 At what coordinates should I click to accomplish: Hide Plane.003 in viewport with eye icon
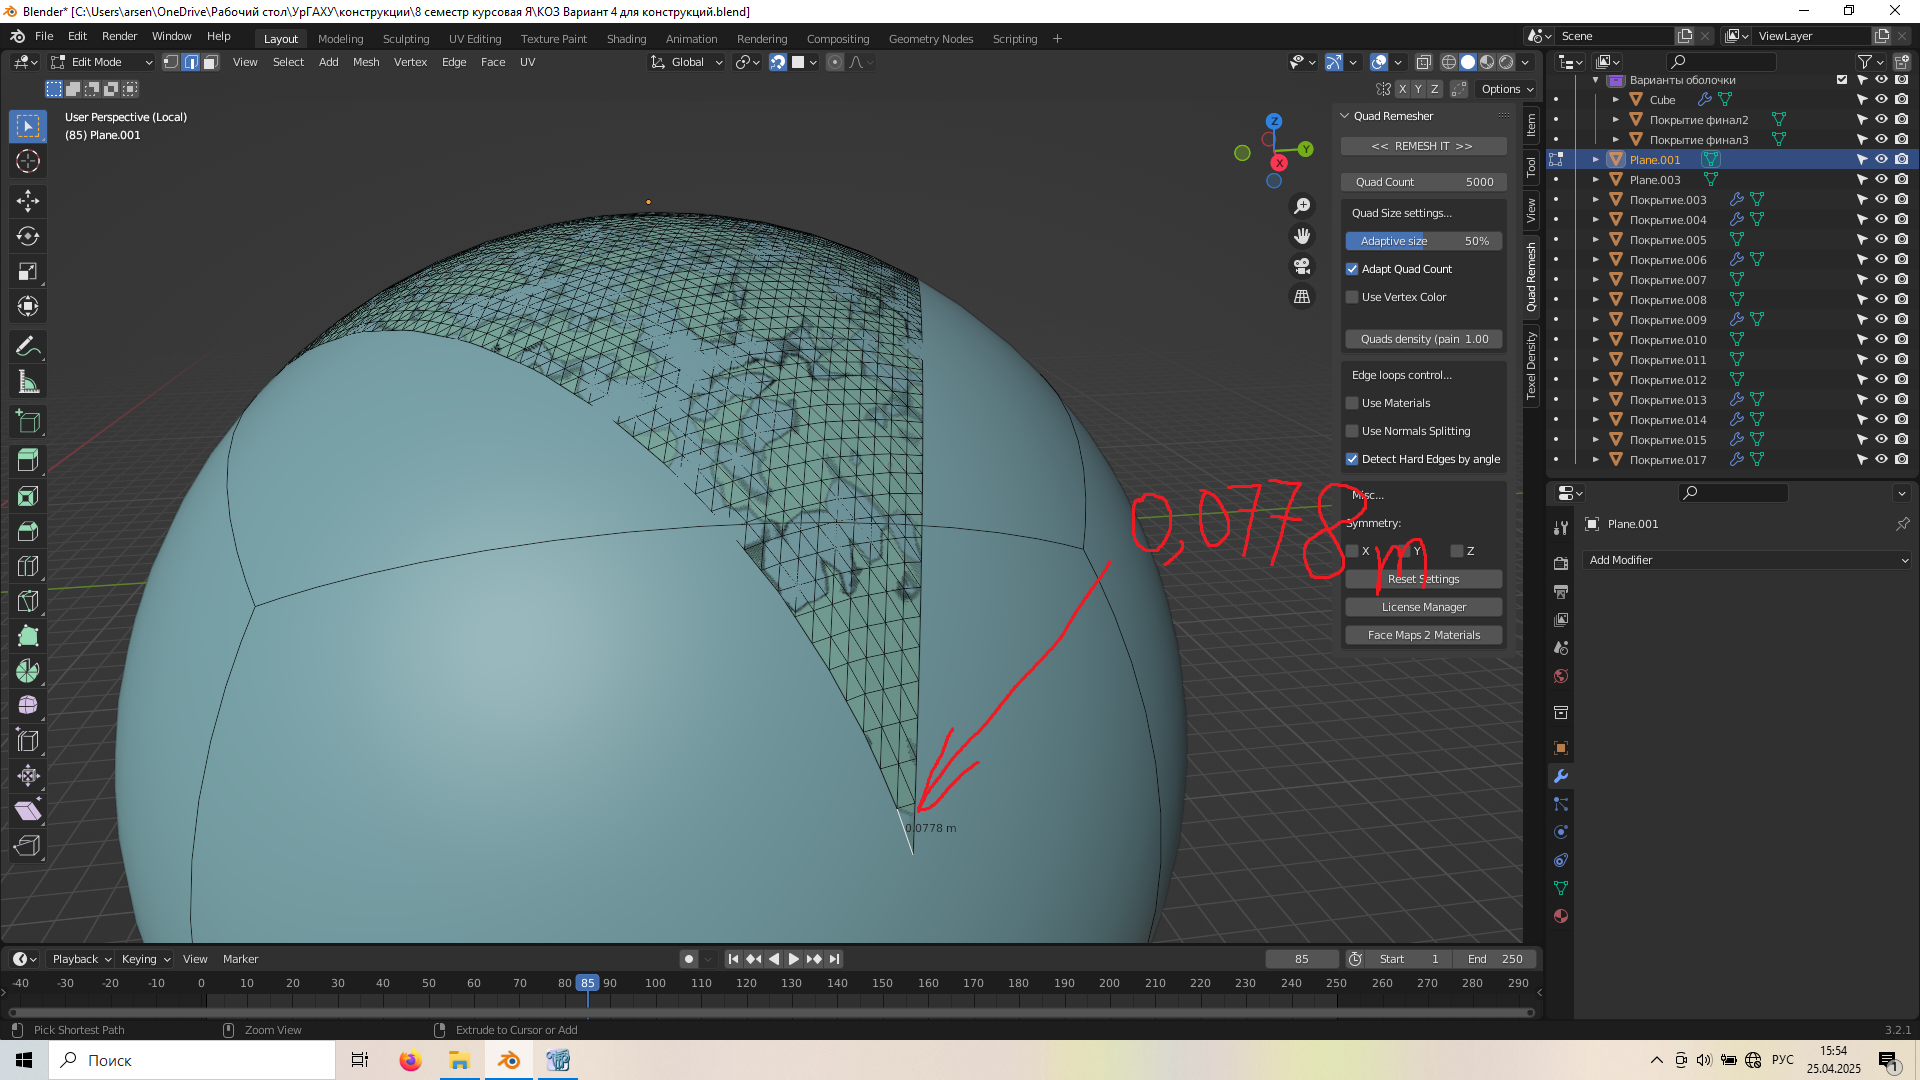coord(1881,180)
